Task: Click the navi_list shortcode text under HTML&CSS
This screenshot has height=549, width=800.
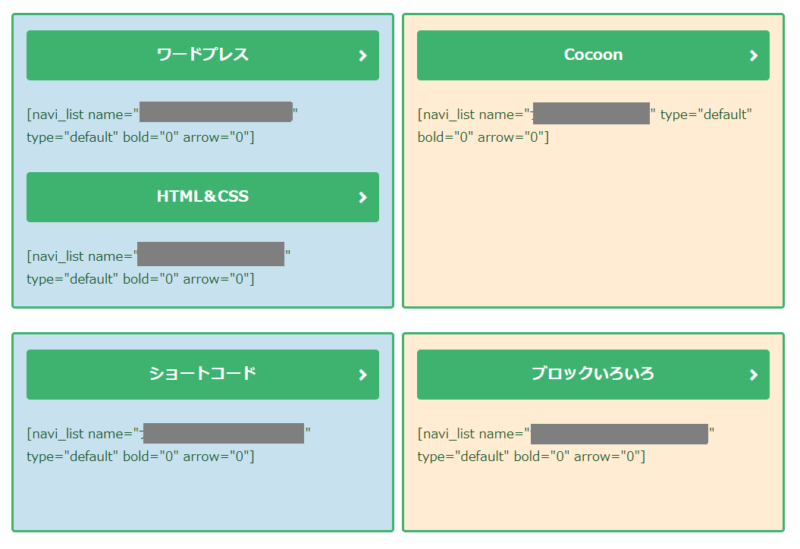Action: (159, 267)
